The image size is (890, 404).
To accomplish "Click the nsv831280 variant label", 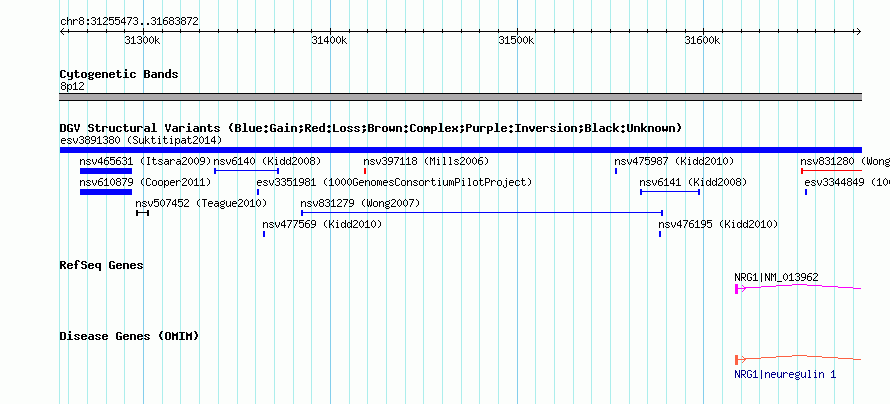I will [x=845, y=161].
